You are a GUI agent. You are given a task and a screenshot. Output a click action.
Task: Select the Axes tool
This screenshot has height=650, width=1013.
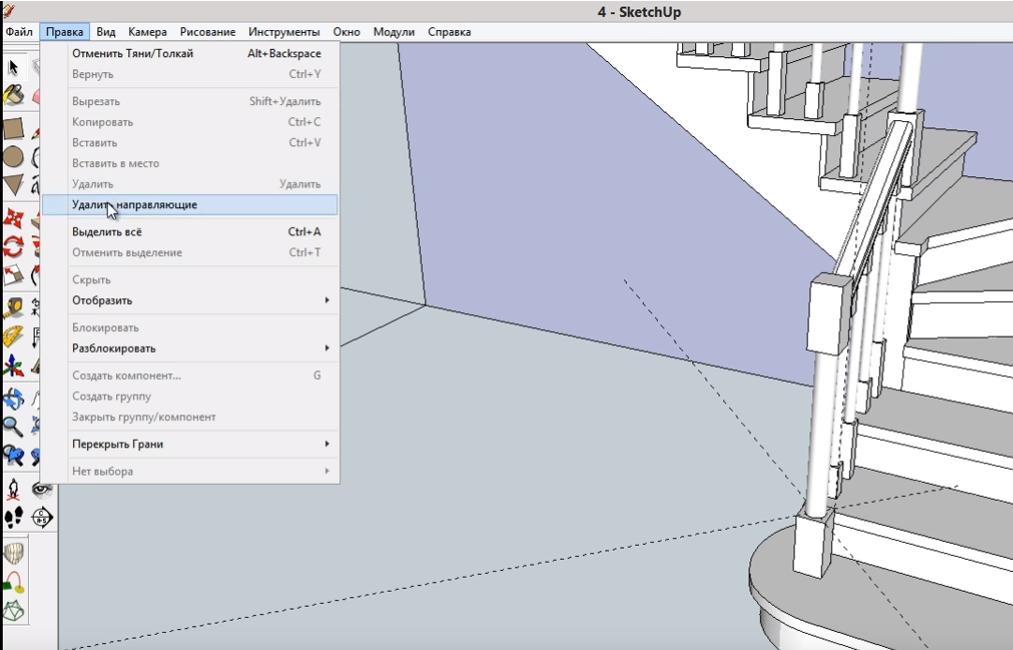pos(13,365)
